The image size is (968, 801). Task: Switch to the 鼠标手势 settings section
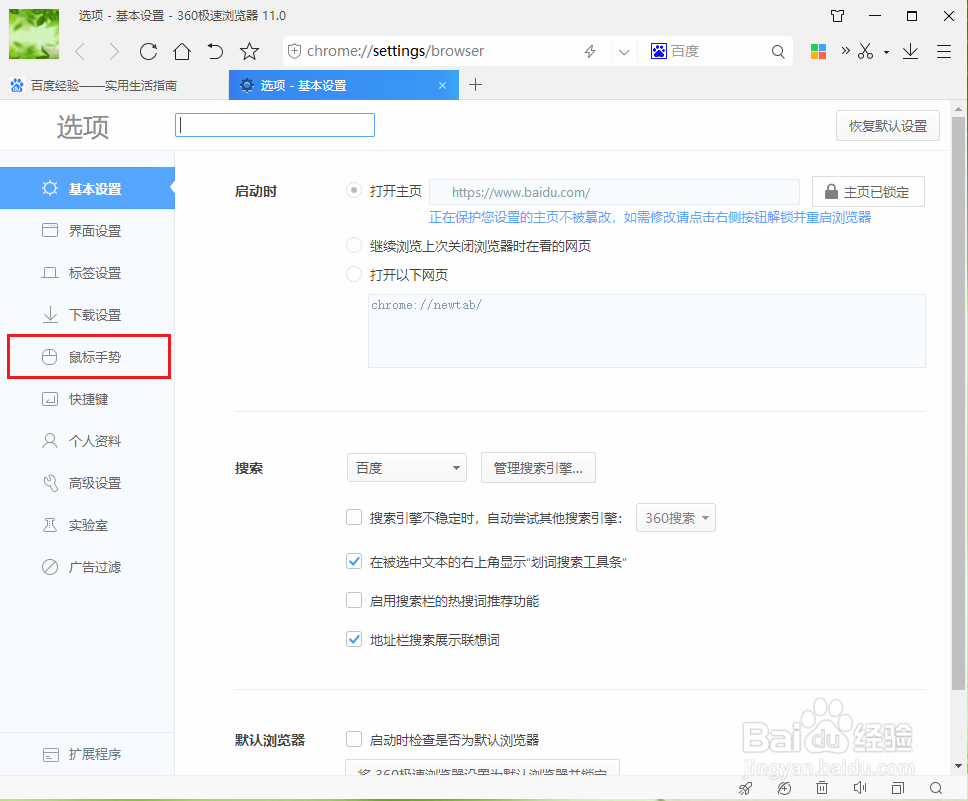pos(88,356)
